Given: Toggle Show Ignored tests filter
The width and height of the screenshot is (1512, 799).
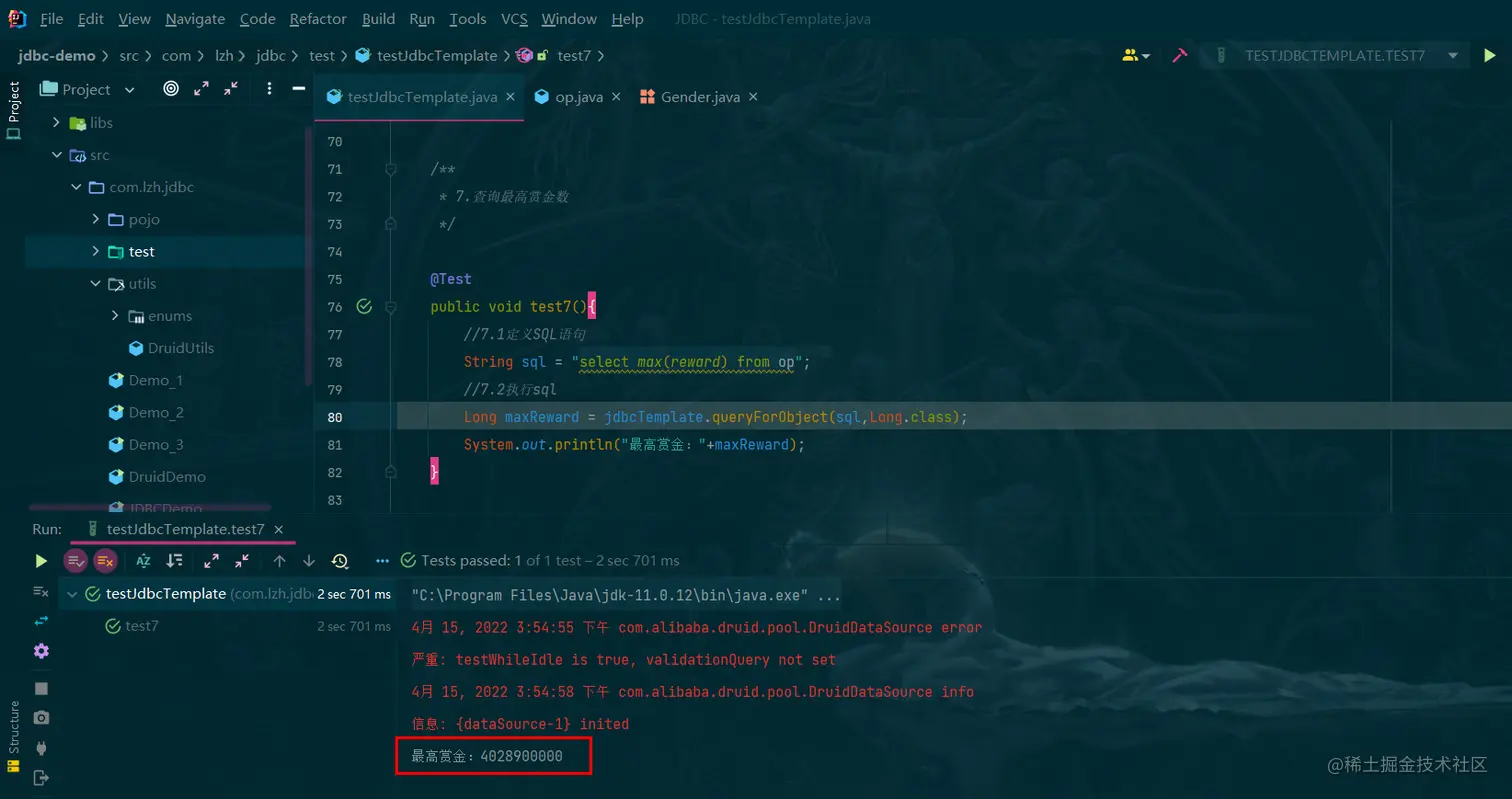Looking at the screenshot, I should 106,561.
